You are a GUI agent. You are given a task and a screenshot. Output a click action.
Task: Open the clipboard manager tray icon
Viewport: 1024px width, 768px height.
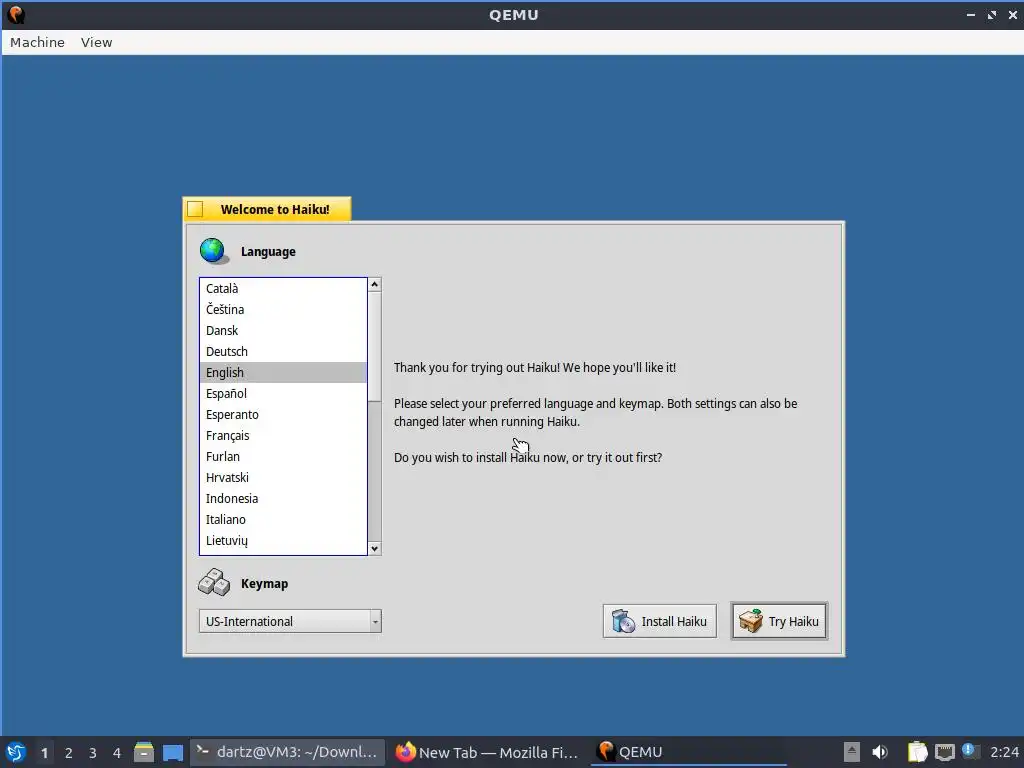[x=918, y=752]
